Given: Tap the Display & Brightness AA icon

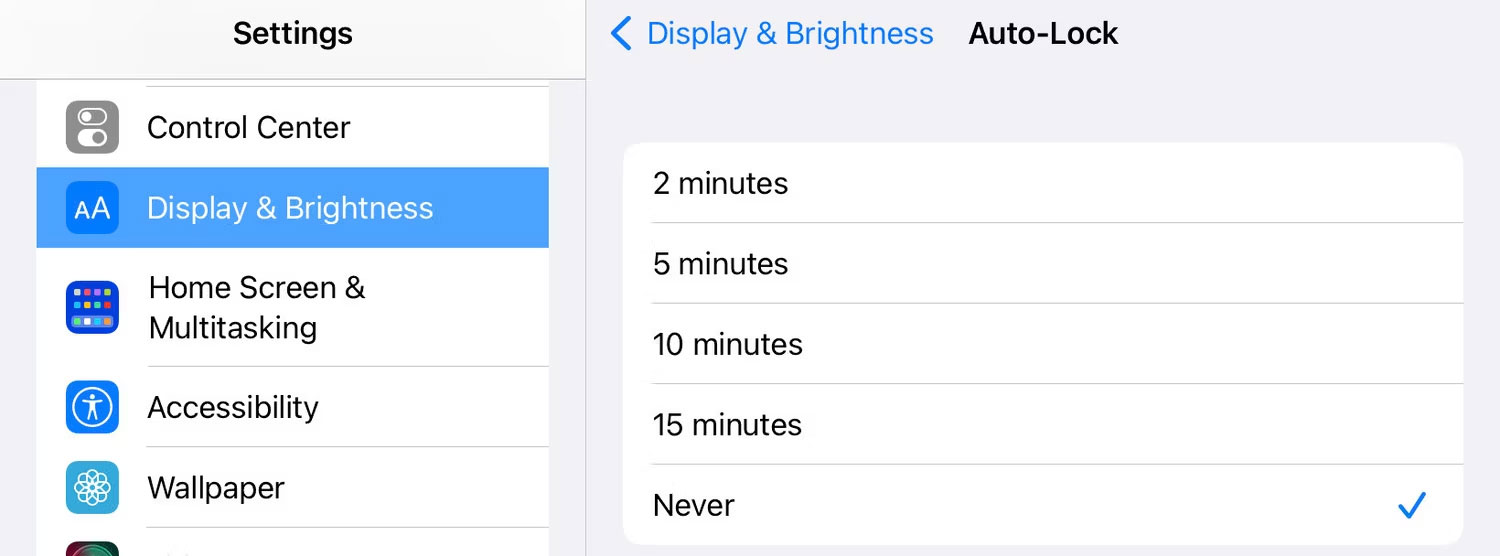Looking at the screenshot, I should tap(92, 208).
